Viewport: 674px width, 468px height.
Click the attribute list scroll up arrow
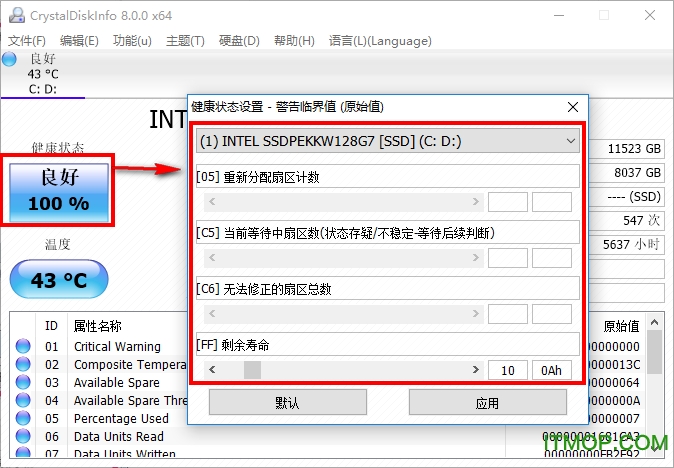tap(654, 322)
